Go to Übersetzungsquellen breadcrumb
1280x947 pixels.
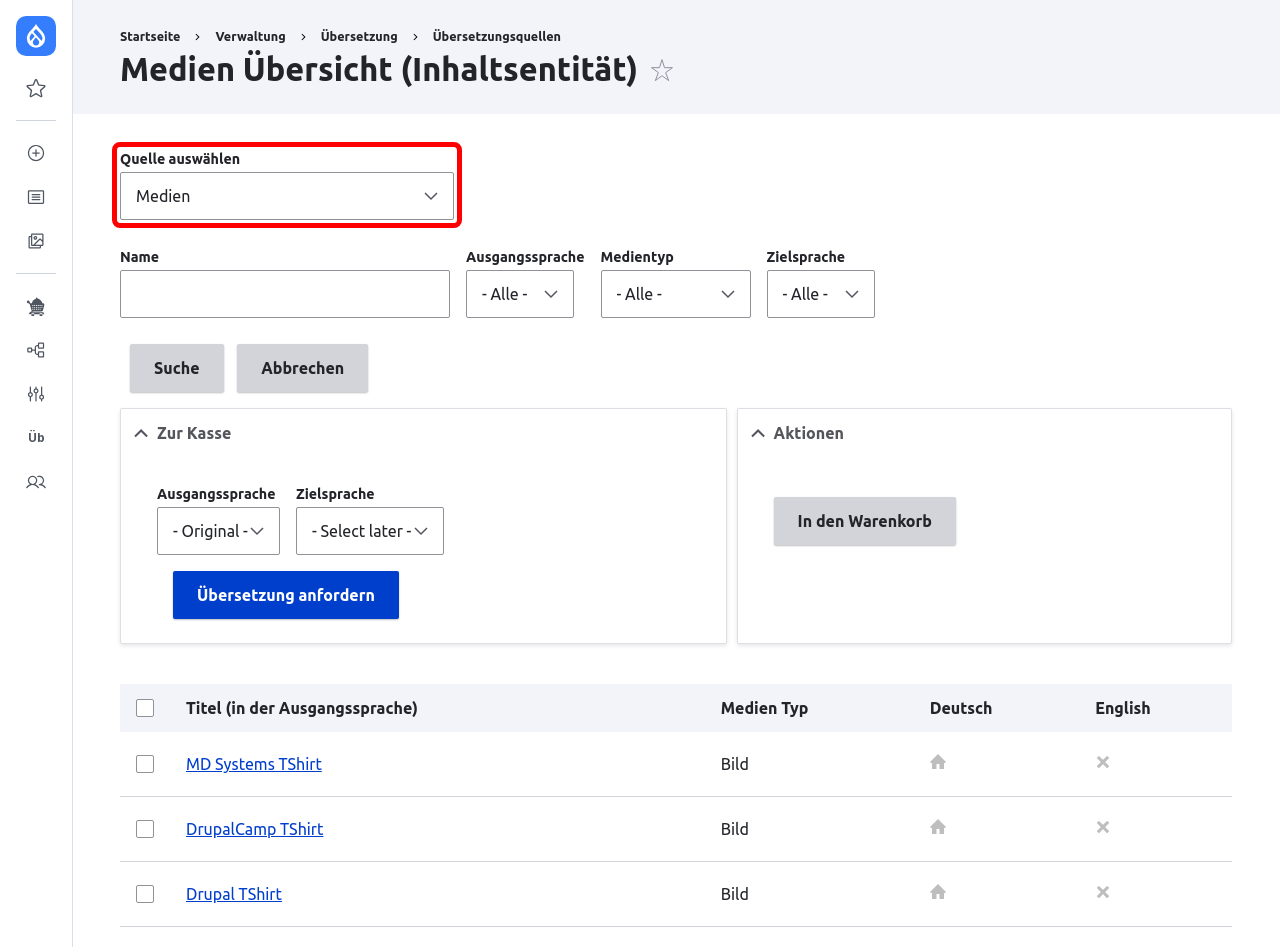[x=497, y=36]
